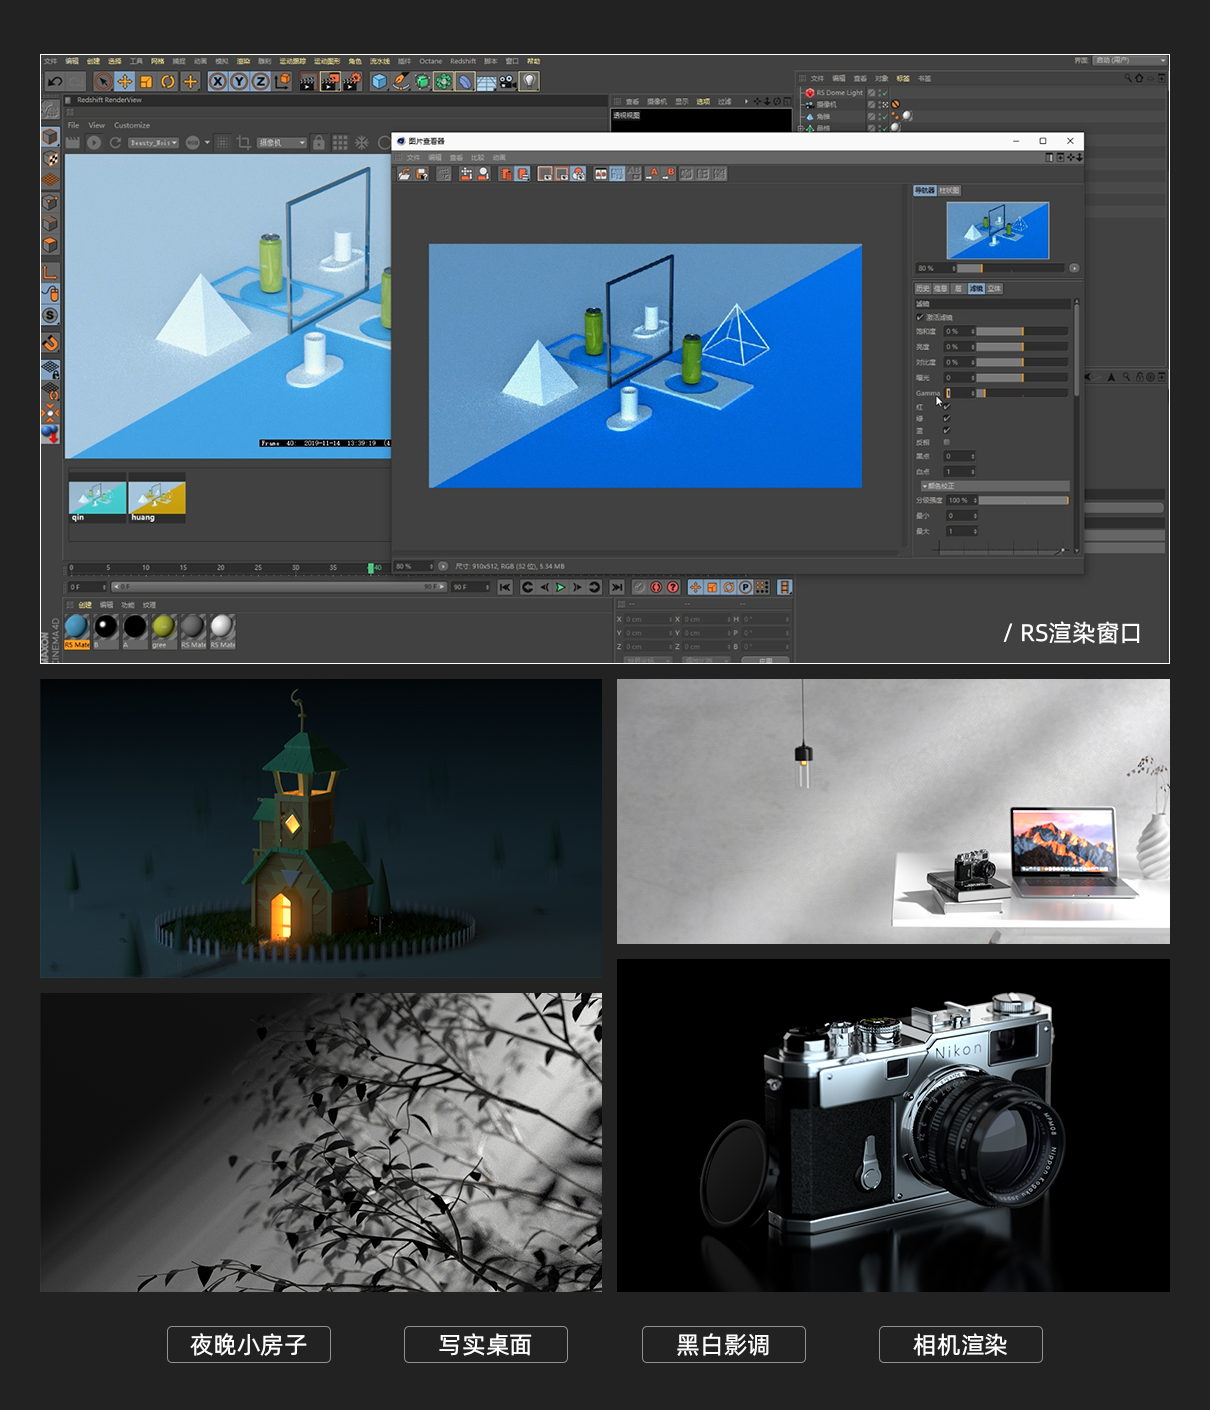Add a Cube primitive from the toolbar
Viewport: 1210px width, 1410px height.
[379, 82]
